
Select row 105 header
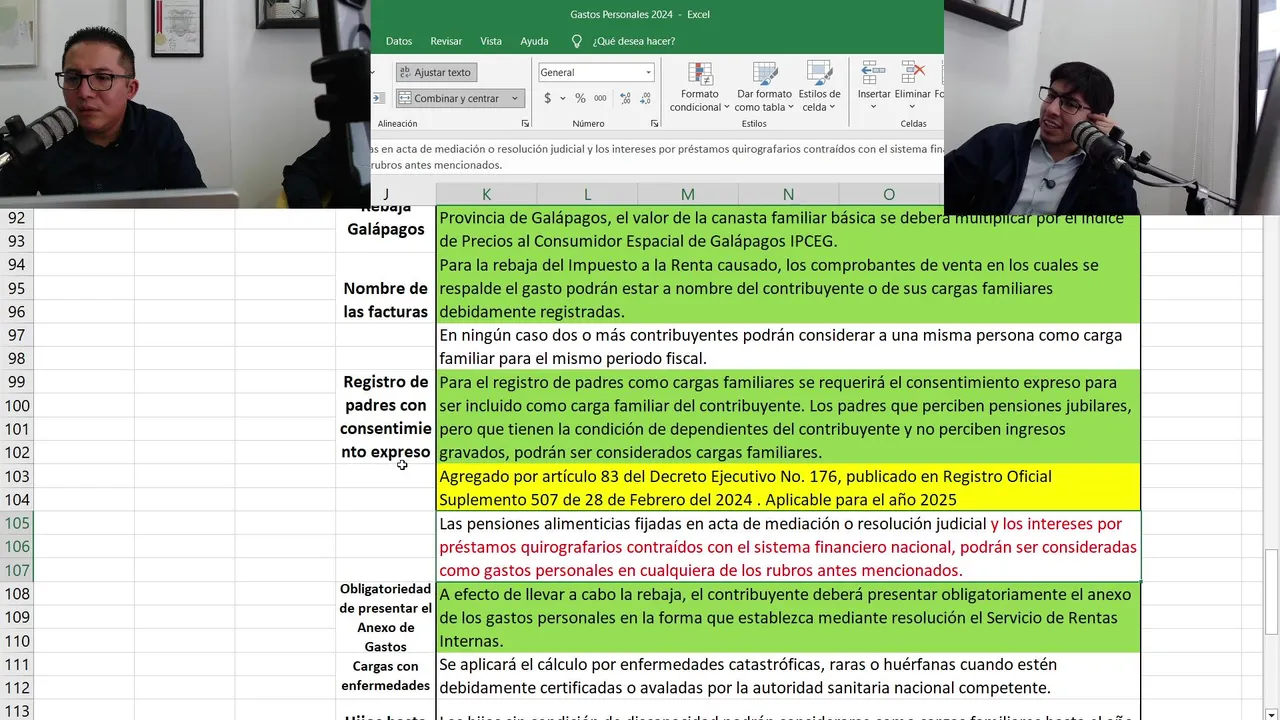pos(16,523)
